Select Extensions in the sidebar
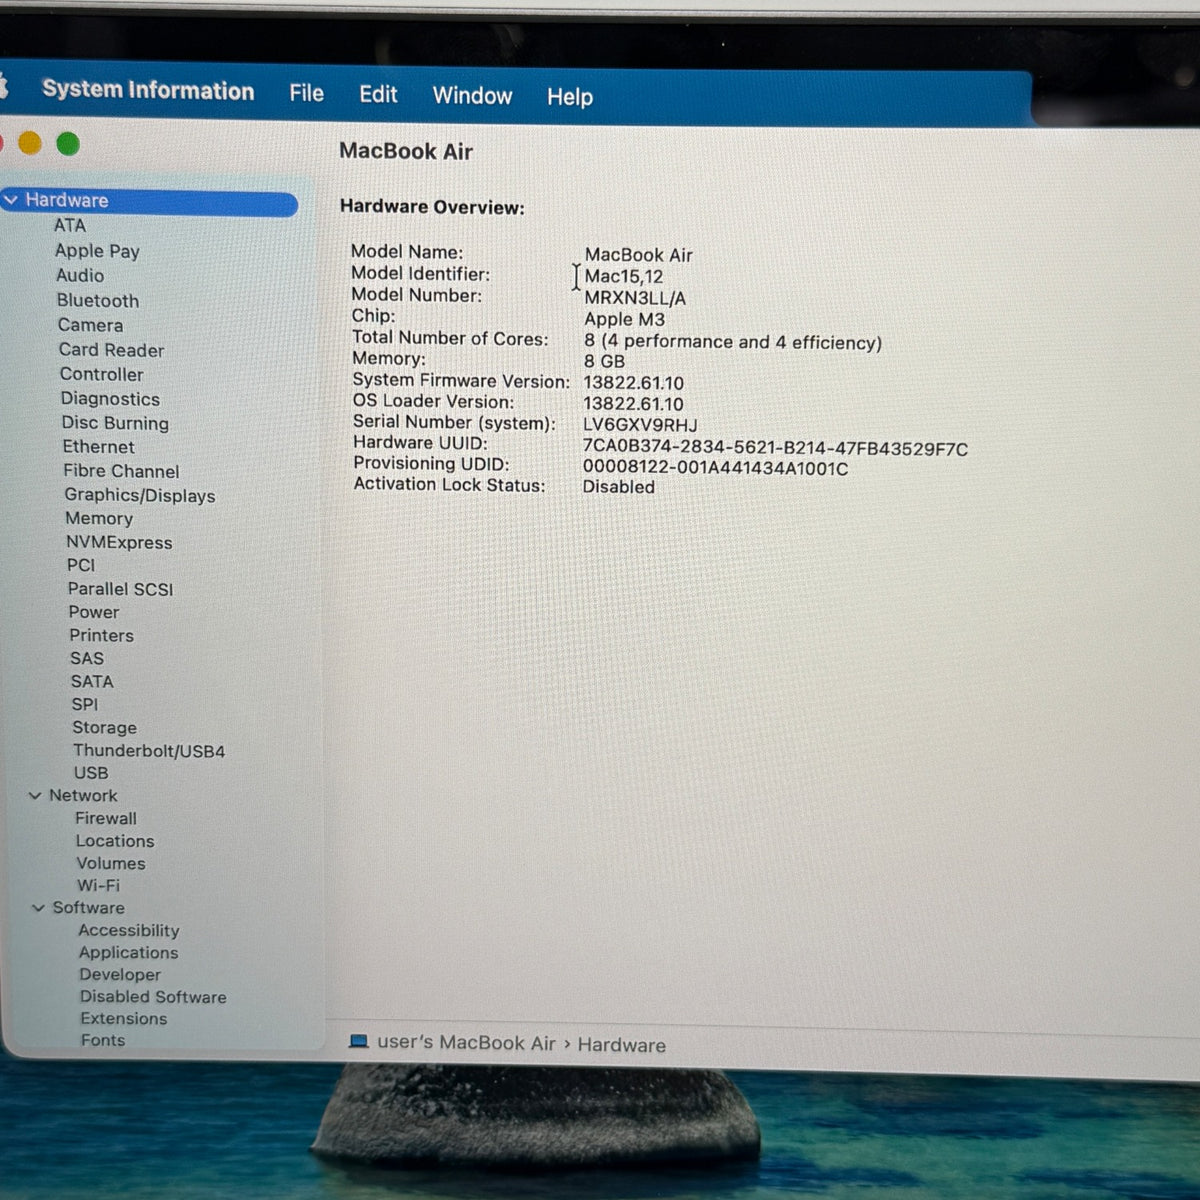The image size is (1200, 1200). (124, 1019)
